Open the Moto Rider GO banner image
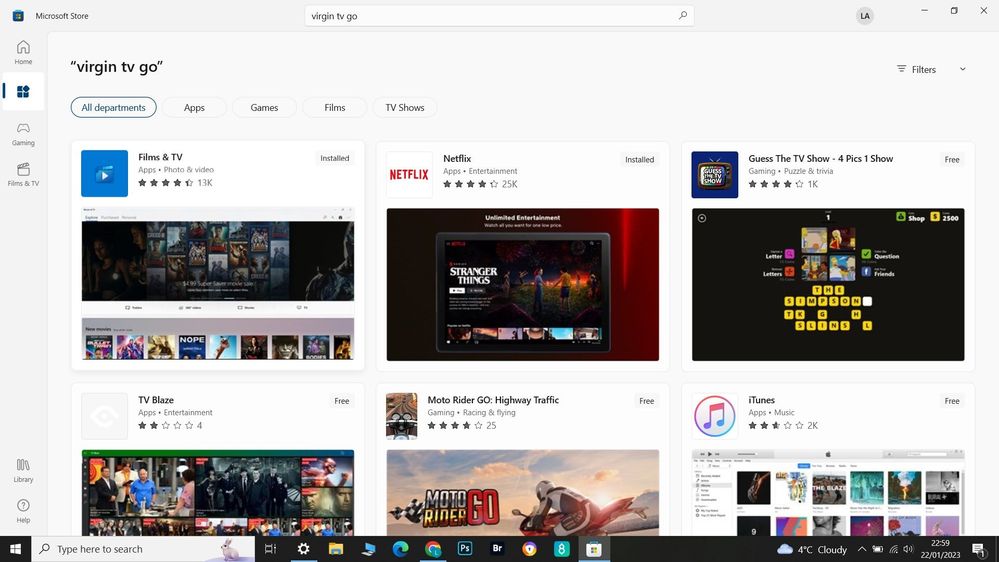Screen dimensions: 999x562 click(x=522, y=493)
